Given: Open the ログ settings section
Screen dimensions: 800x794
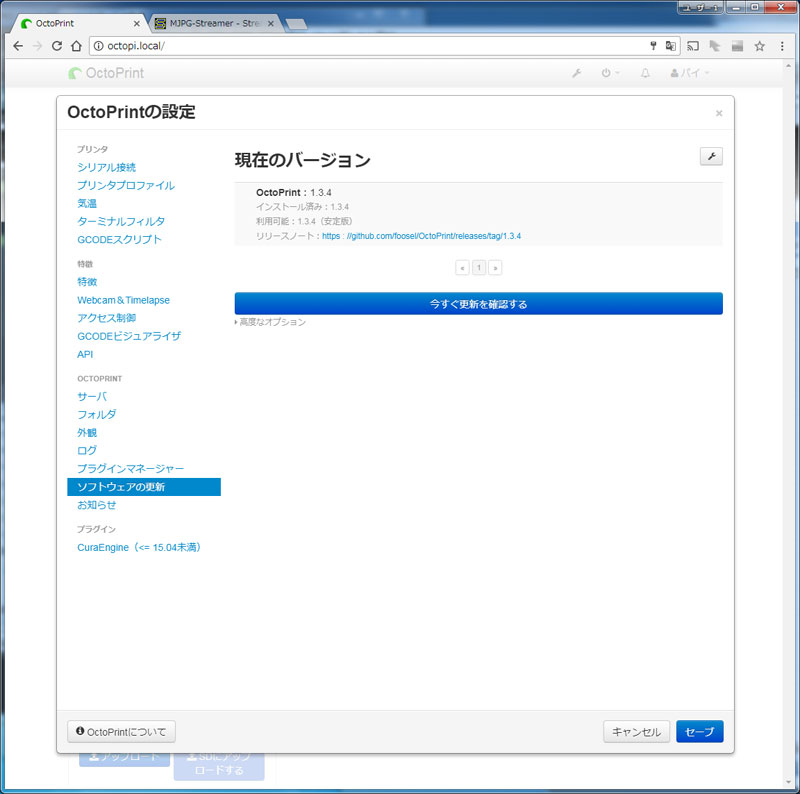Looking at the screenshot, I should 87,451.
